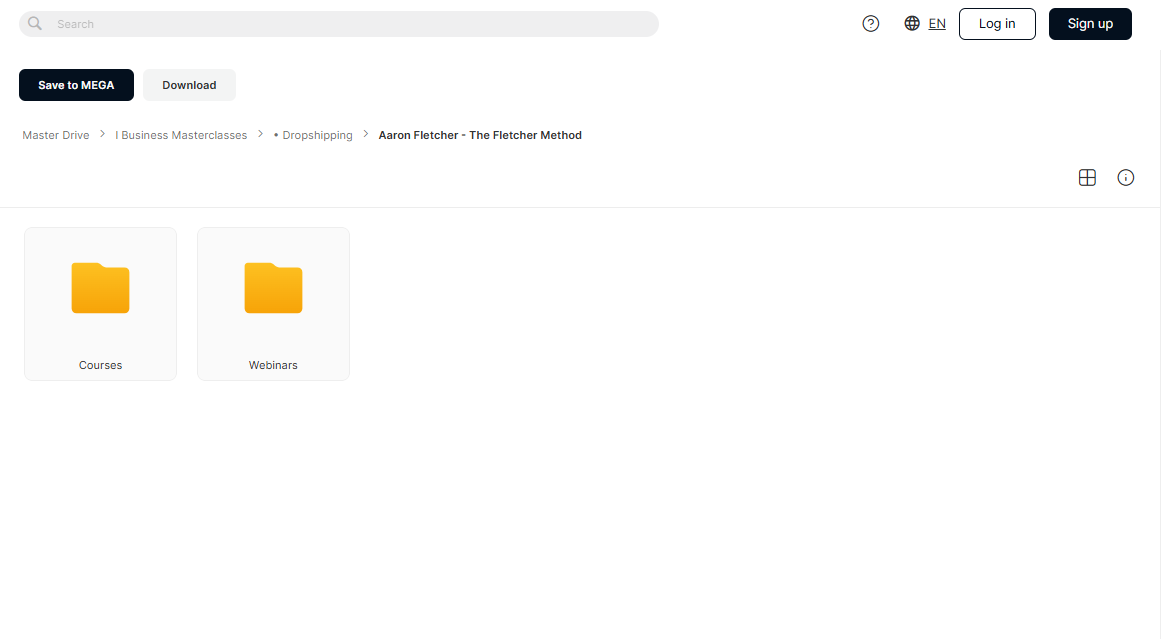
Task: Go to Dropshipping breadcrumb
Action: coord(313,135)
